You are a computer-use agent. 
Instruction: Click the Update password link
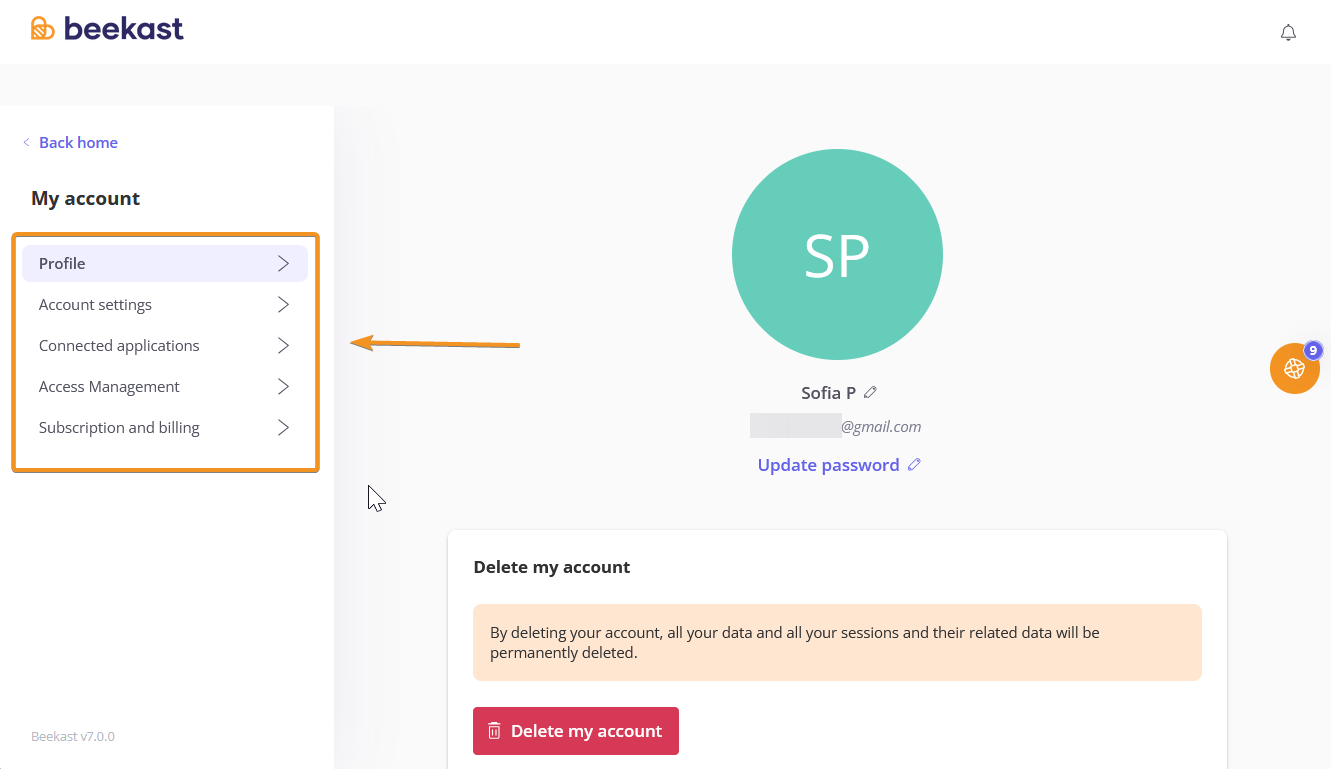pyautogui.click(x=828, y=465)
